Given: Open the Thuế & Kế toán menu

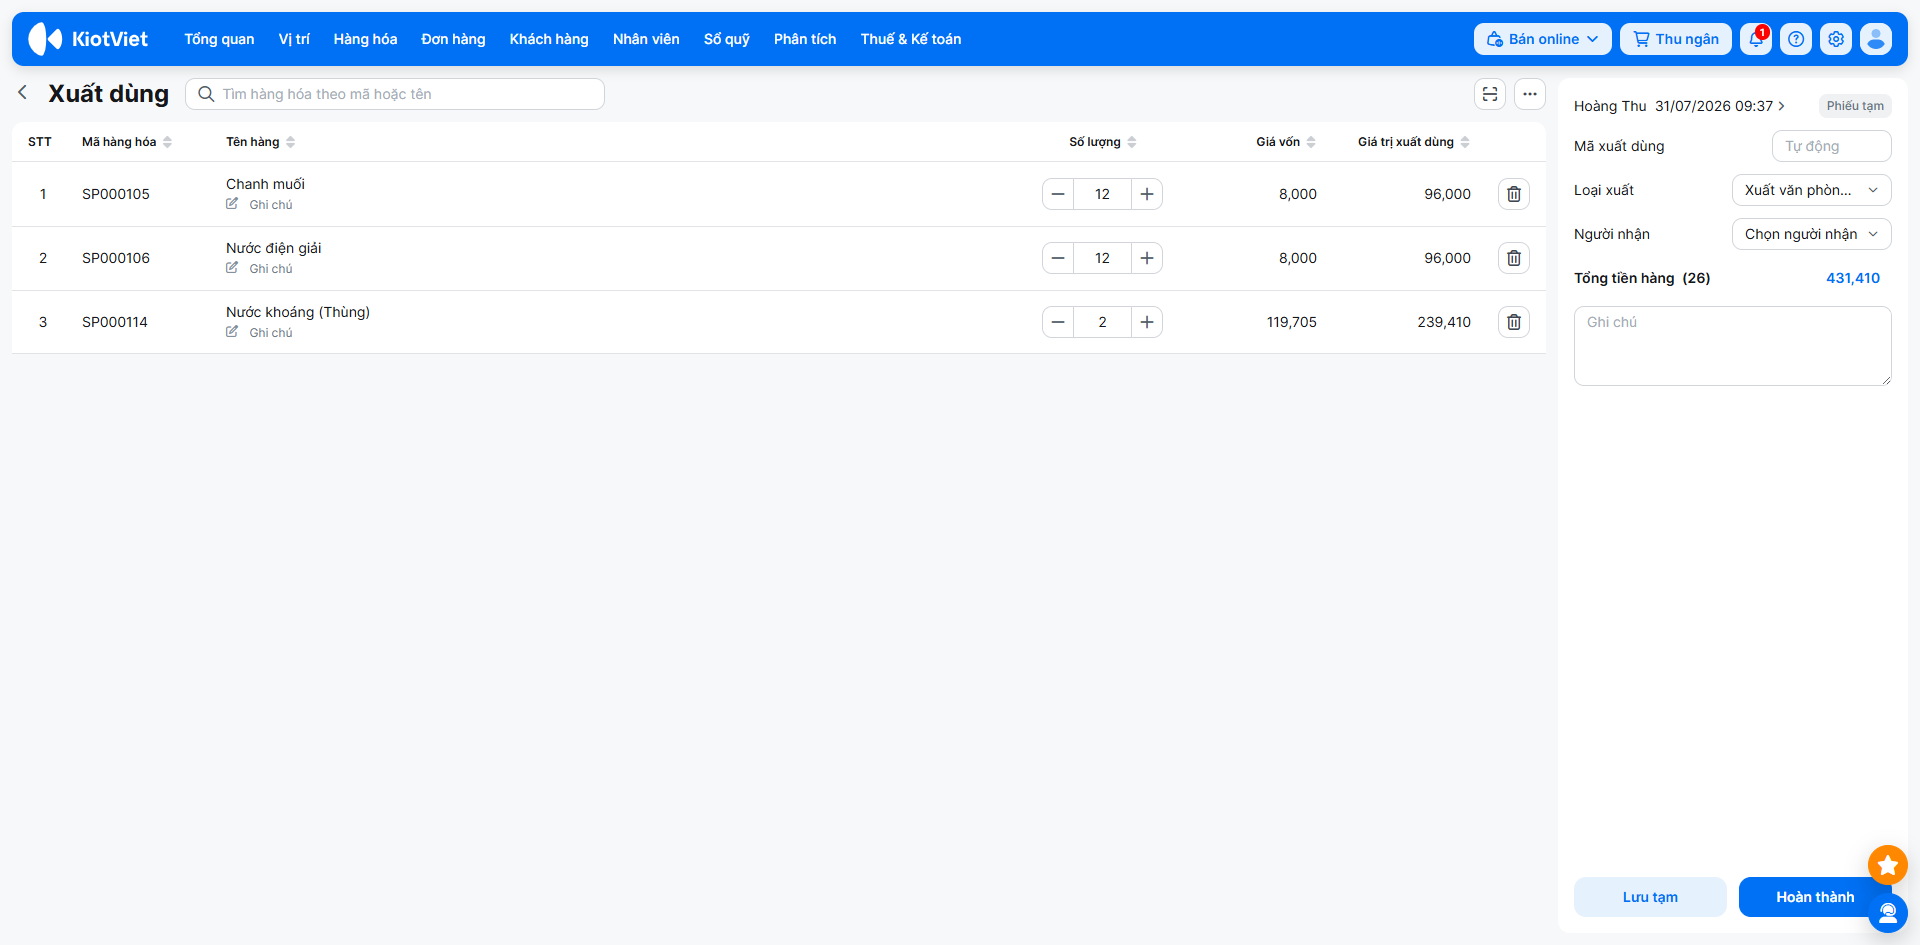Looking at the screenshot, I should point(911,39).
